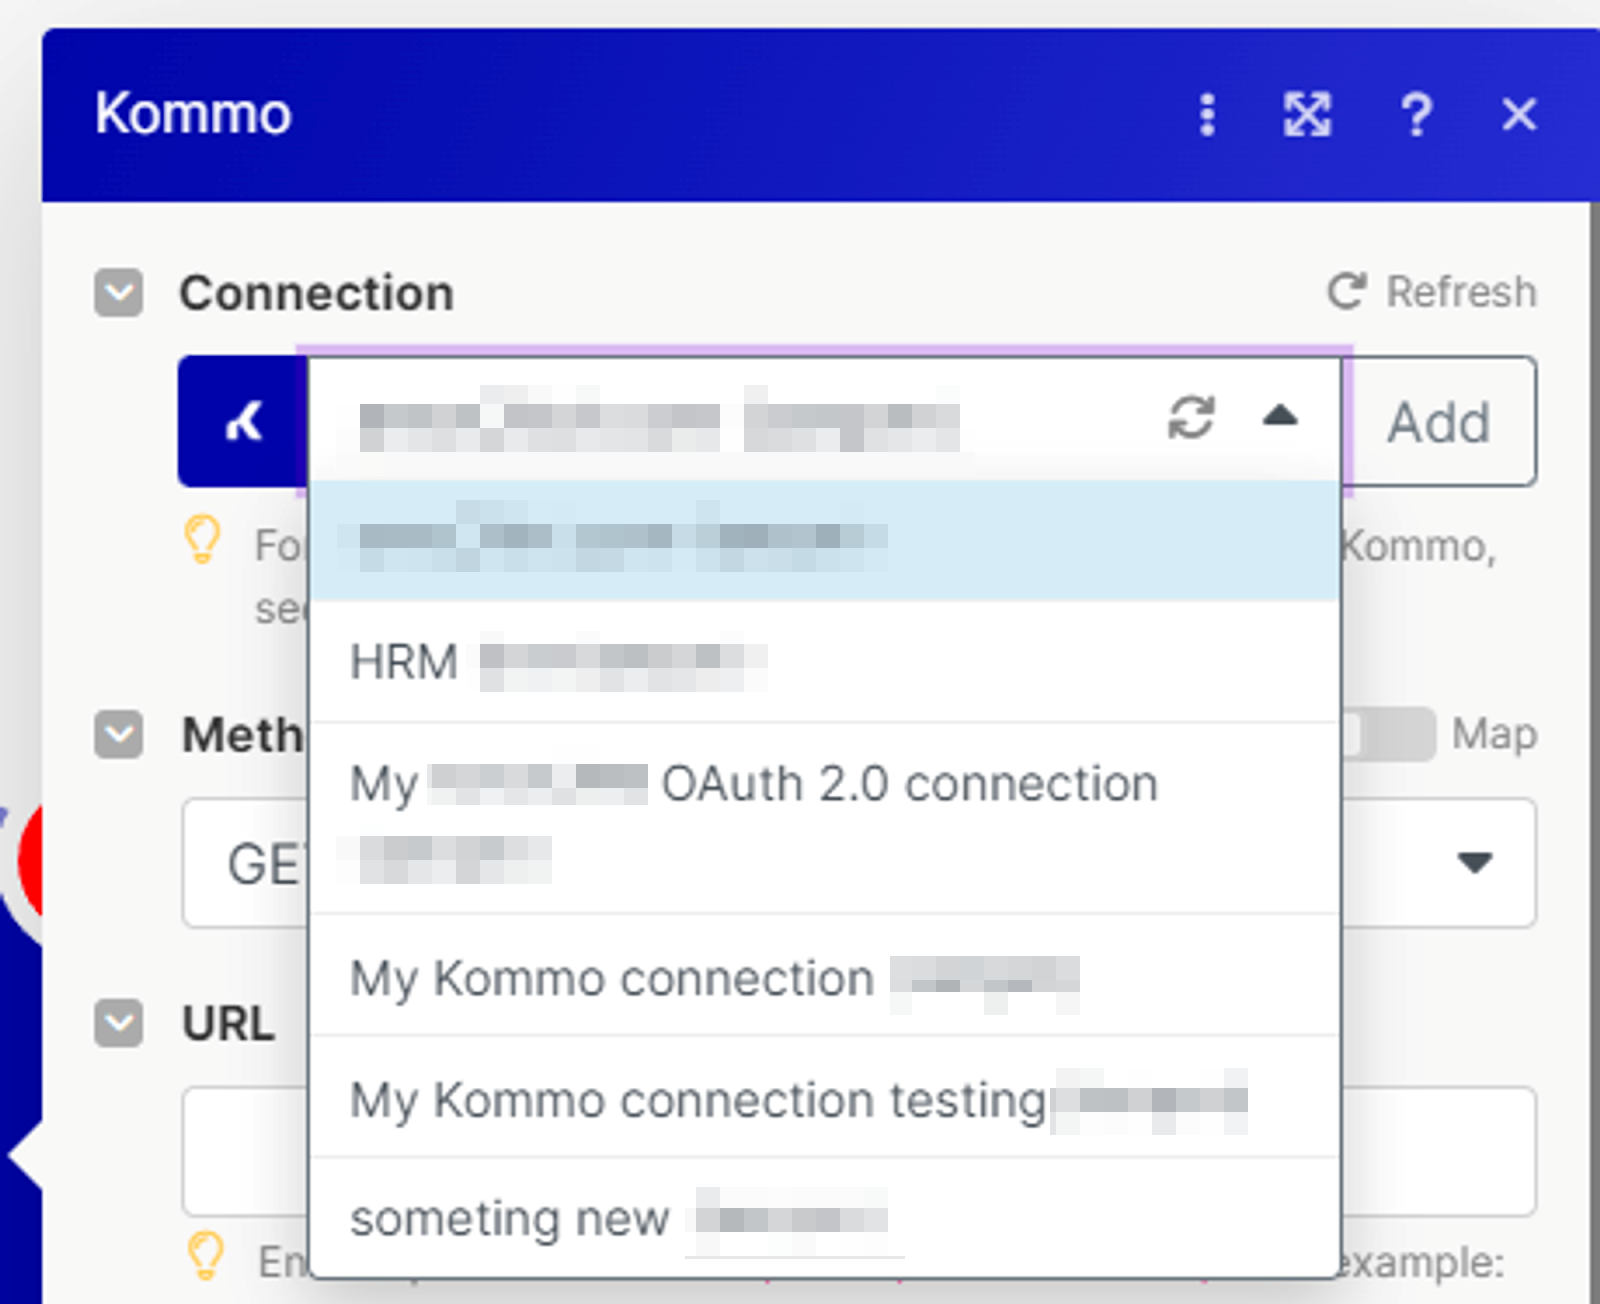The image size is (1600, 1304).
Task: Click the lightbulb hint icon under Connection
Action: (x=203, y=540)
